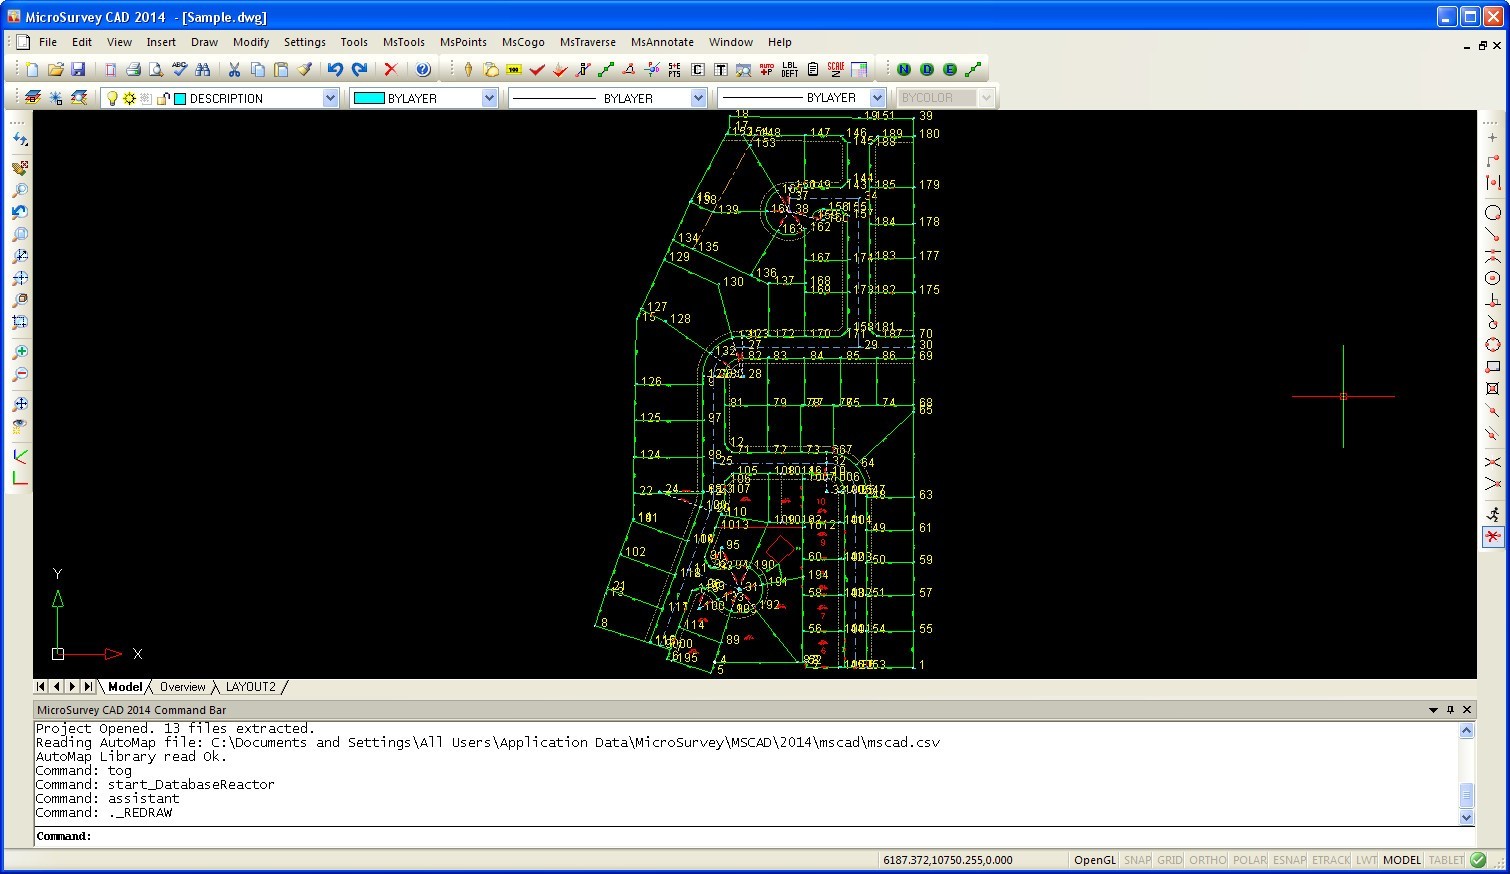Run the spell check ABC icon
Screen dimensions: 1510x874
tap(179, 69)
